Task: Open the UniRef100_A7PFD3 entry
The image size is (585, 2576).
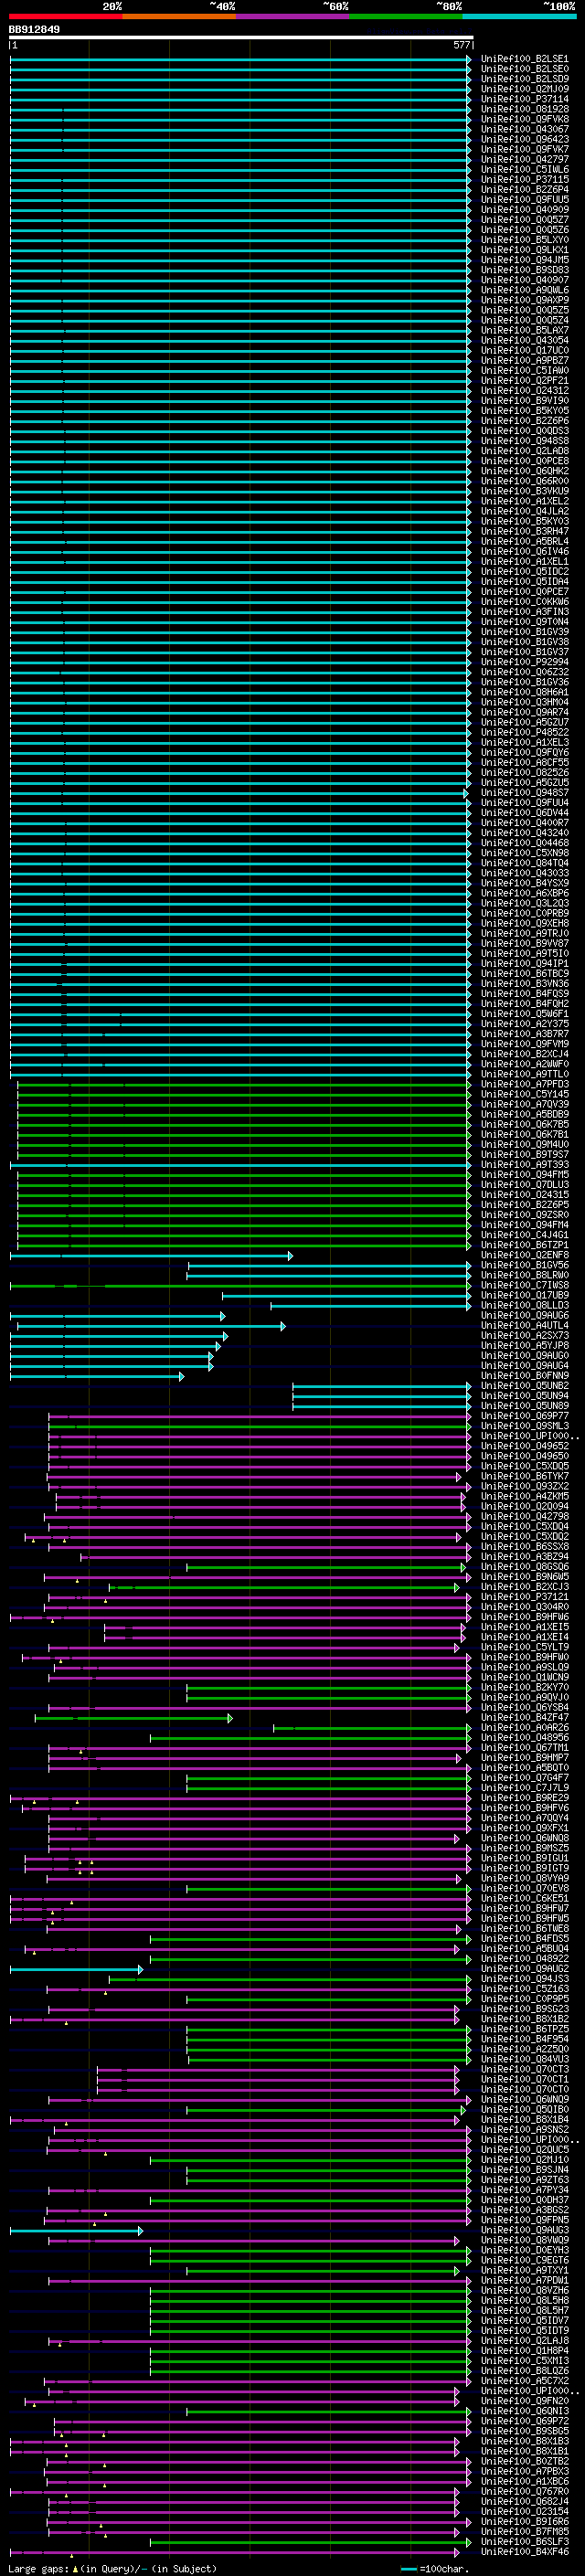Action: click(x=524, y=1084)
